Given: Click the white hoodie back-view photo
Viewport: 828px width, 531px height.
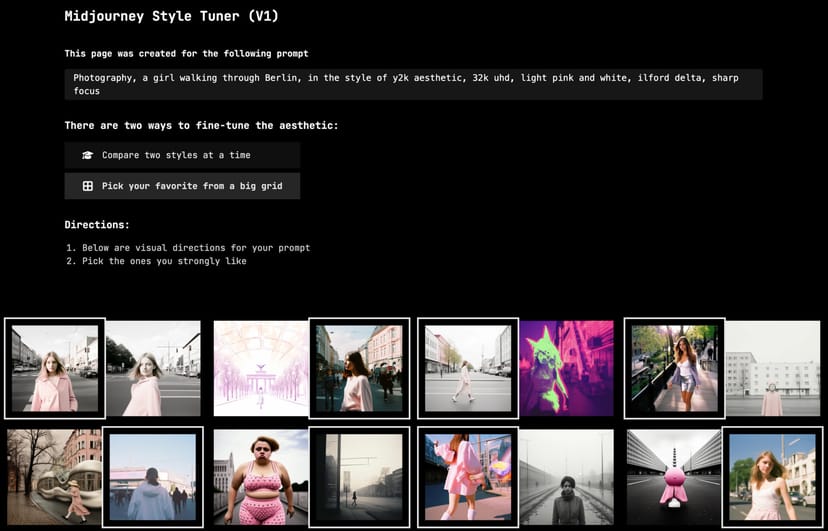Looking at the screenshot, I should [x=153, y=476].
